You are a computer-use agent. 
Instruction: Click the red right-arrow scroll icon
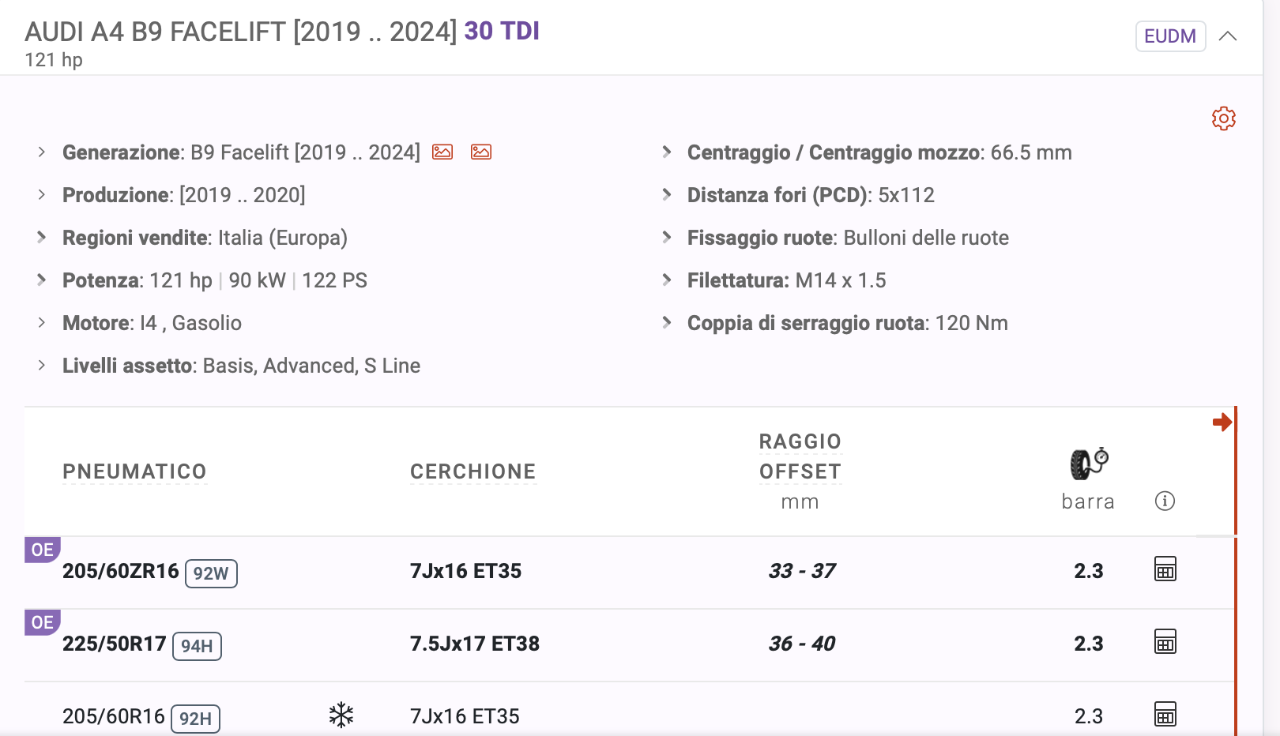[1221, 422]
